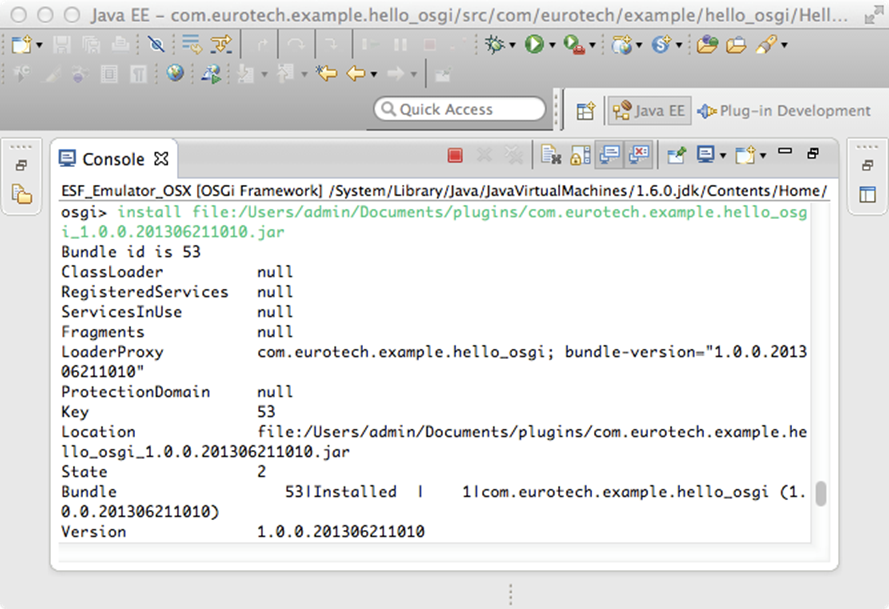This screenshot has width=889, height=609.
Task: Click the Clear Console icon
Action: pyautogui.click(x=551, y=155)
